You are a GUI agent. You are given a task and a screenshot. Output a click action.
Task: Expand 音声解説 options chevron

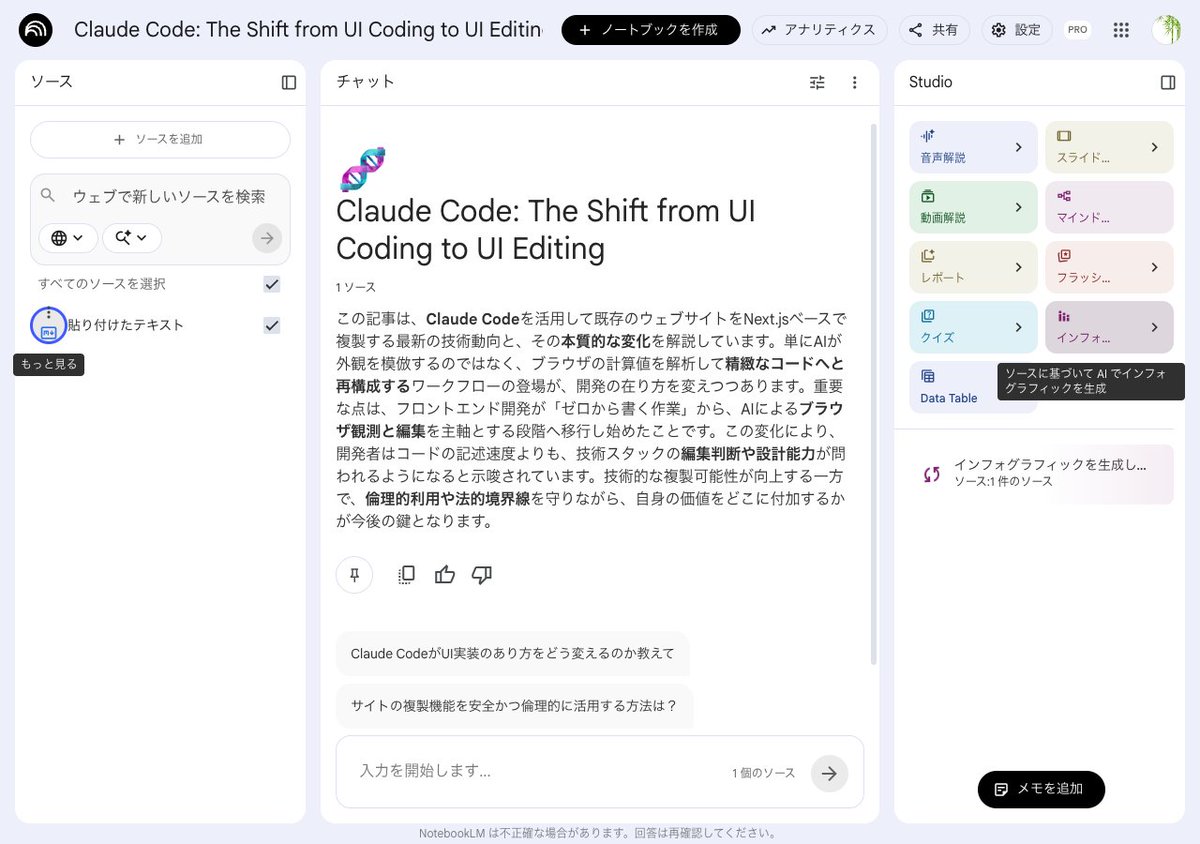(1019, 147)
